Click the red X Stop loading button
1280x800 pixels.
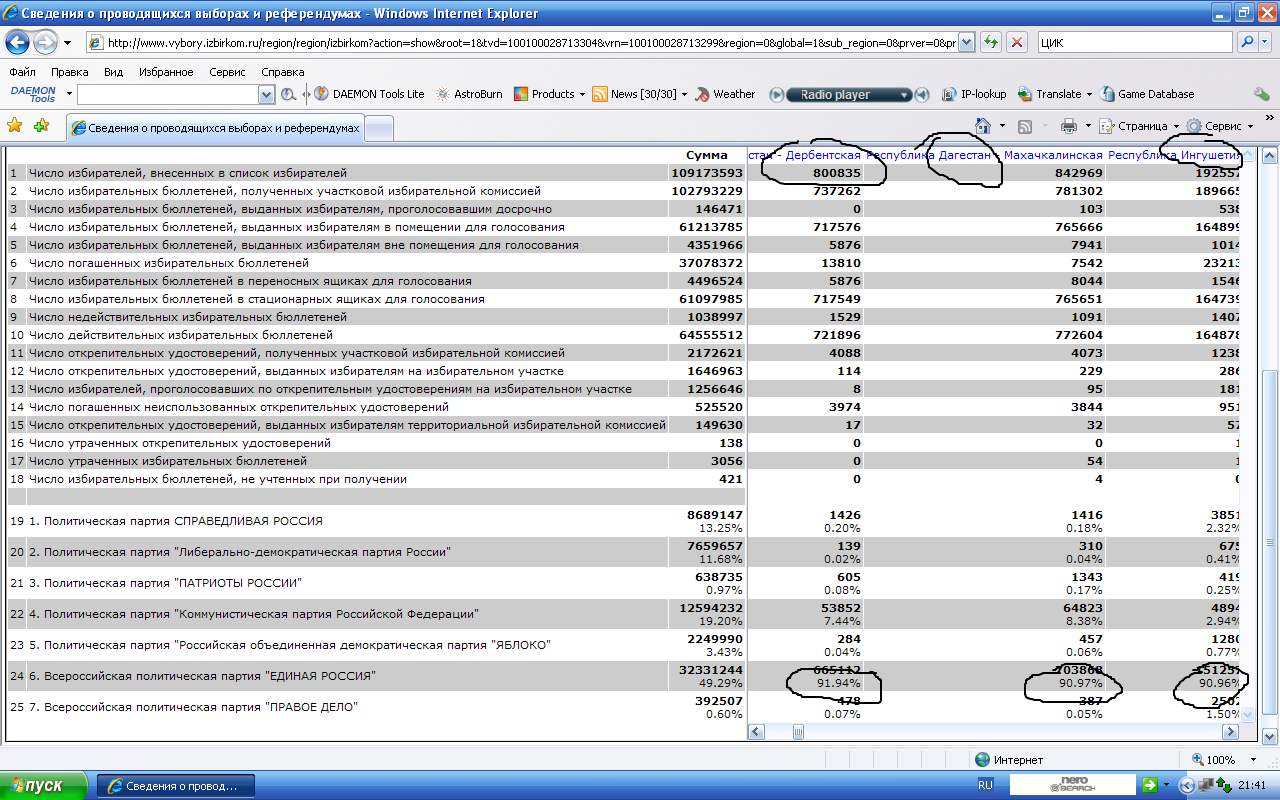click(x=1017, y=43)
